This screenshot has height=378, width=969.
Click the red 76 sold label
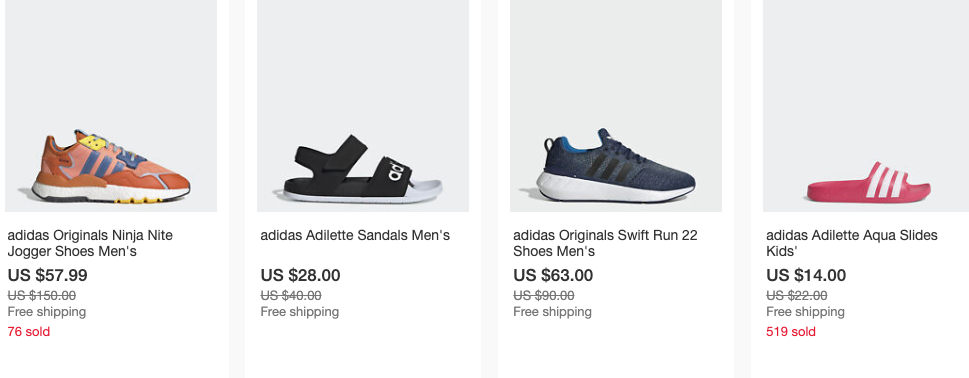[x=28, y=332]
